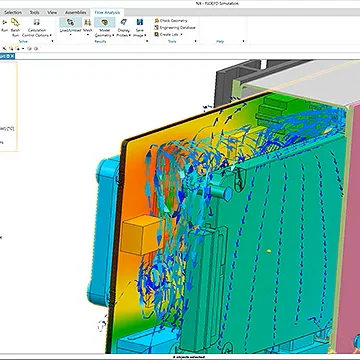Click the Load/Unload results icon

pyautogui.click(x=70, y=23)
